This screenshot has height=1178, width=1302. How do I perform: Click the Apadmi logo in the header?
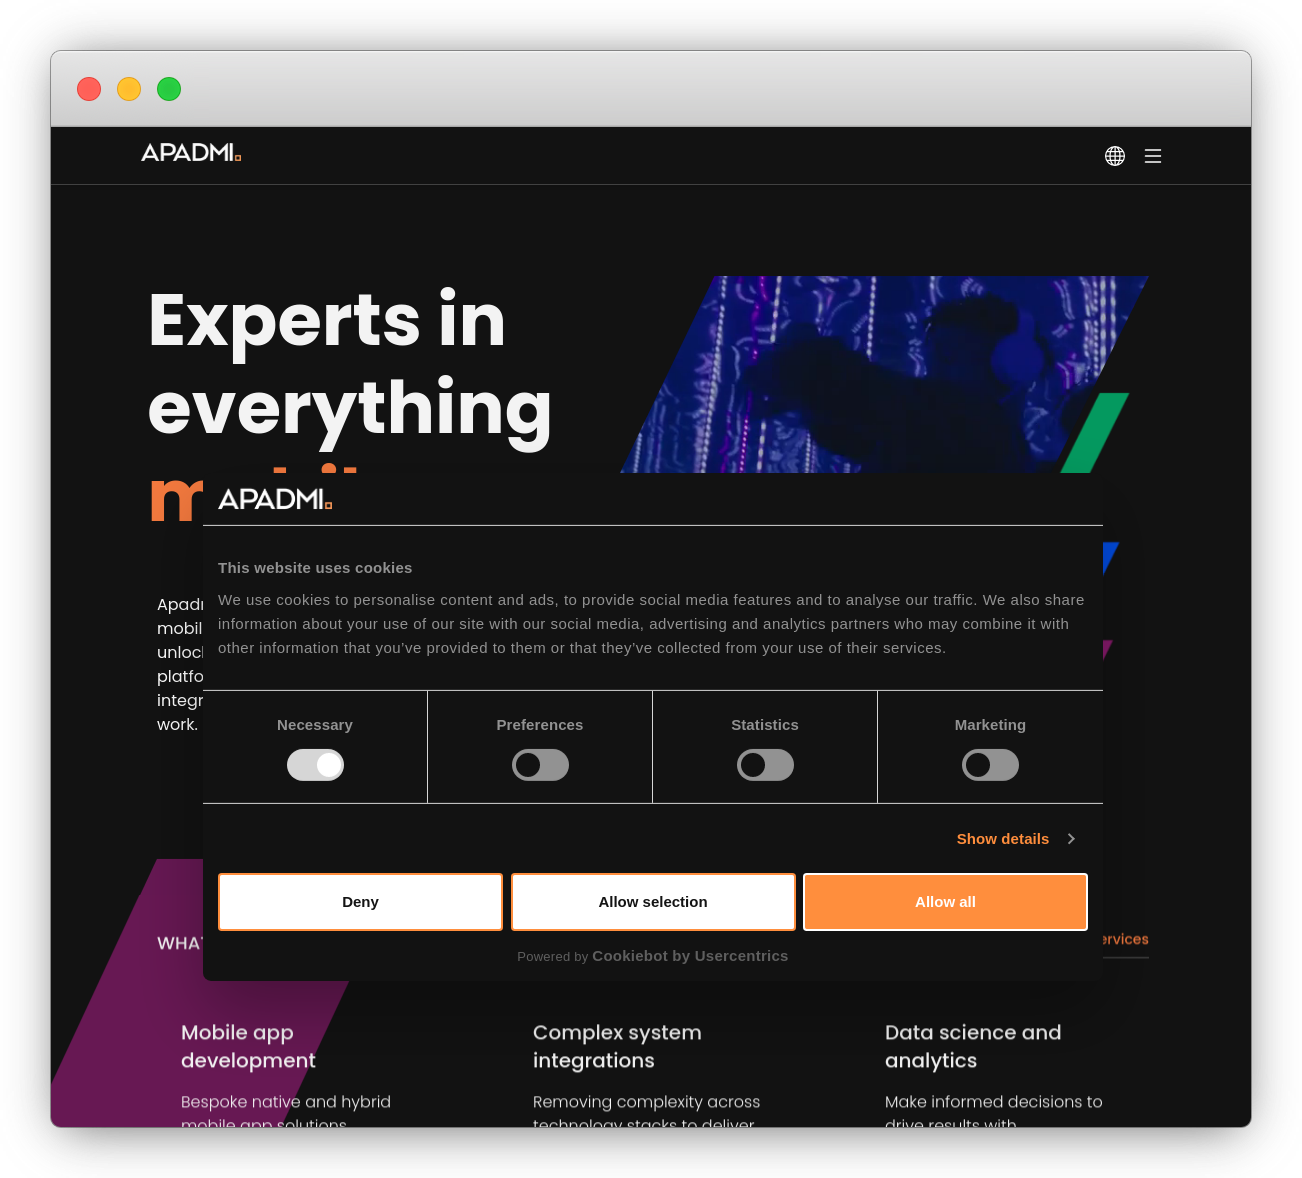[191, 153]
